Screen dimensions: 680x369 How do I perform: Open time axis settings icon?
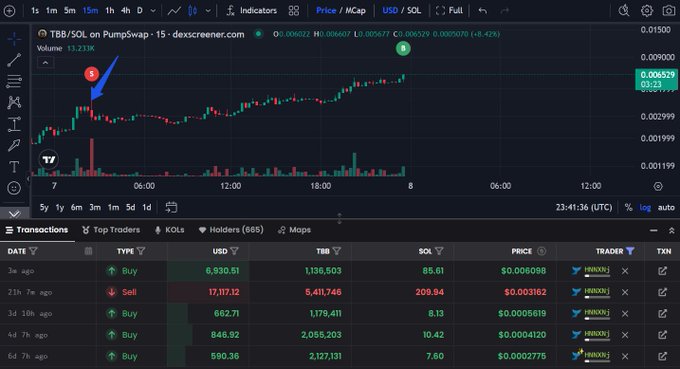tap(658, 186)
